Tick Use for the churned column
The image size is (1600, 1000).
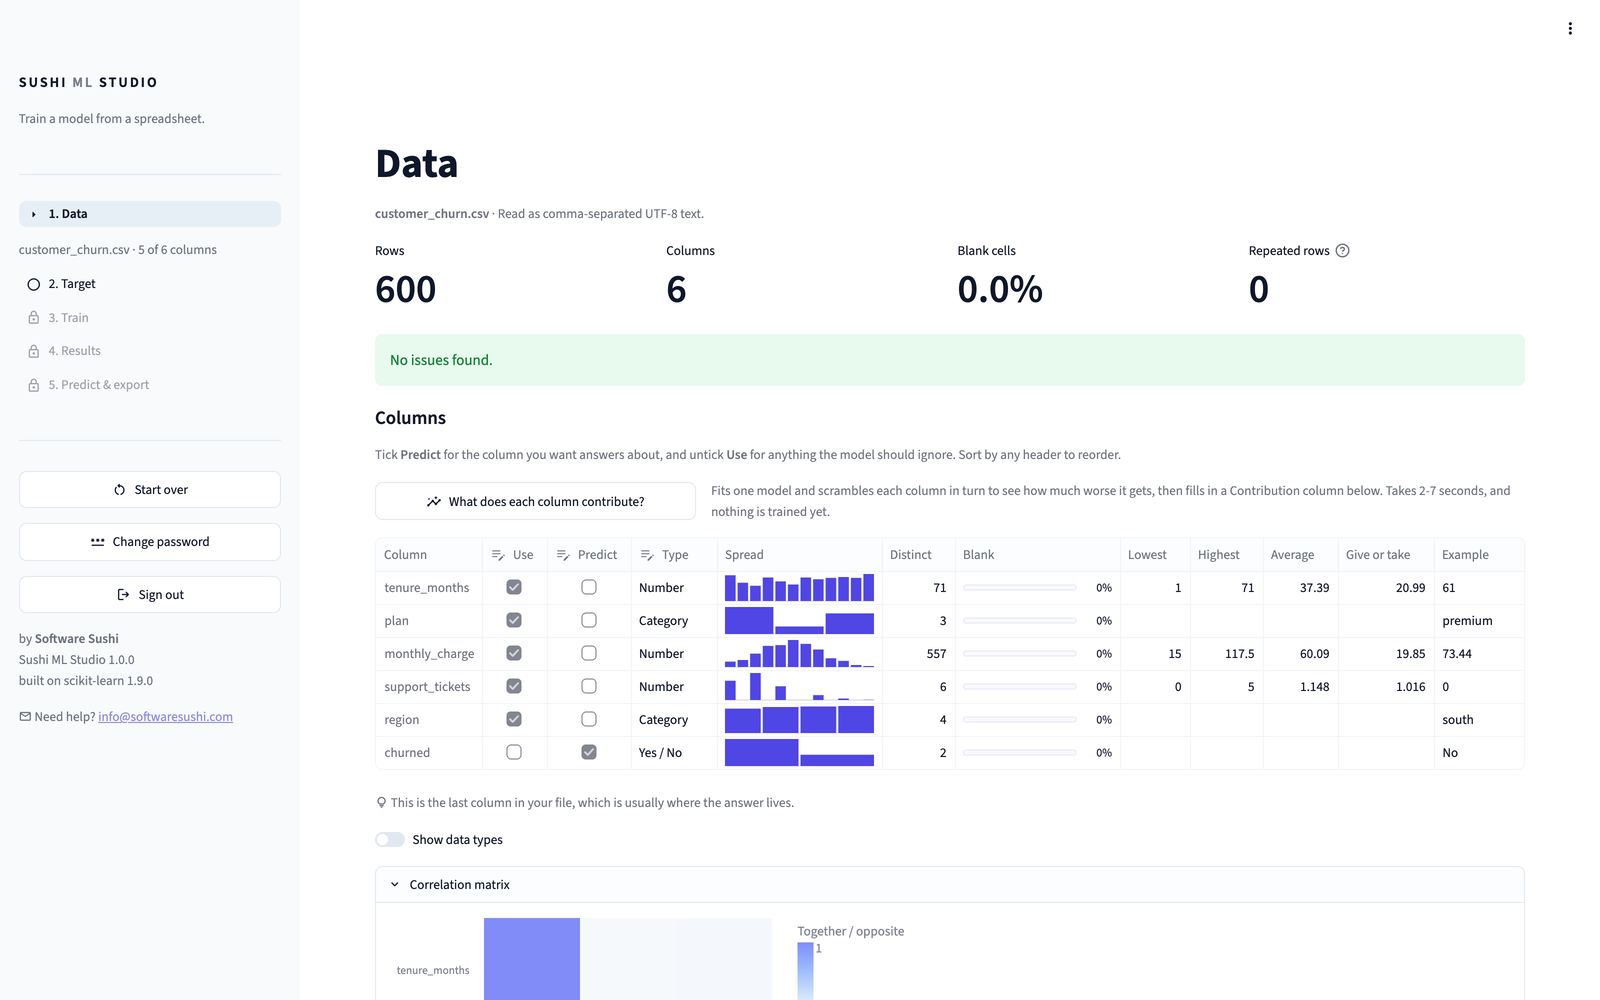click(x=514, y=753)
